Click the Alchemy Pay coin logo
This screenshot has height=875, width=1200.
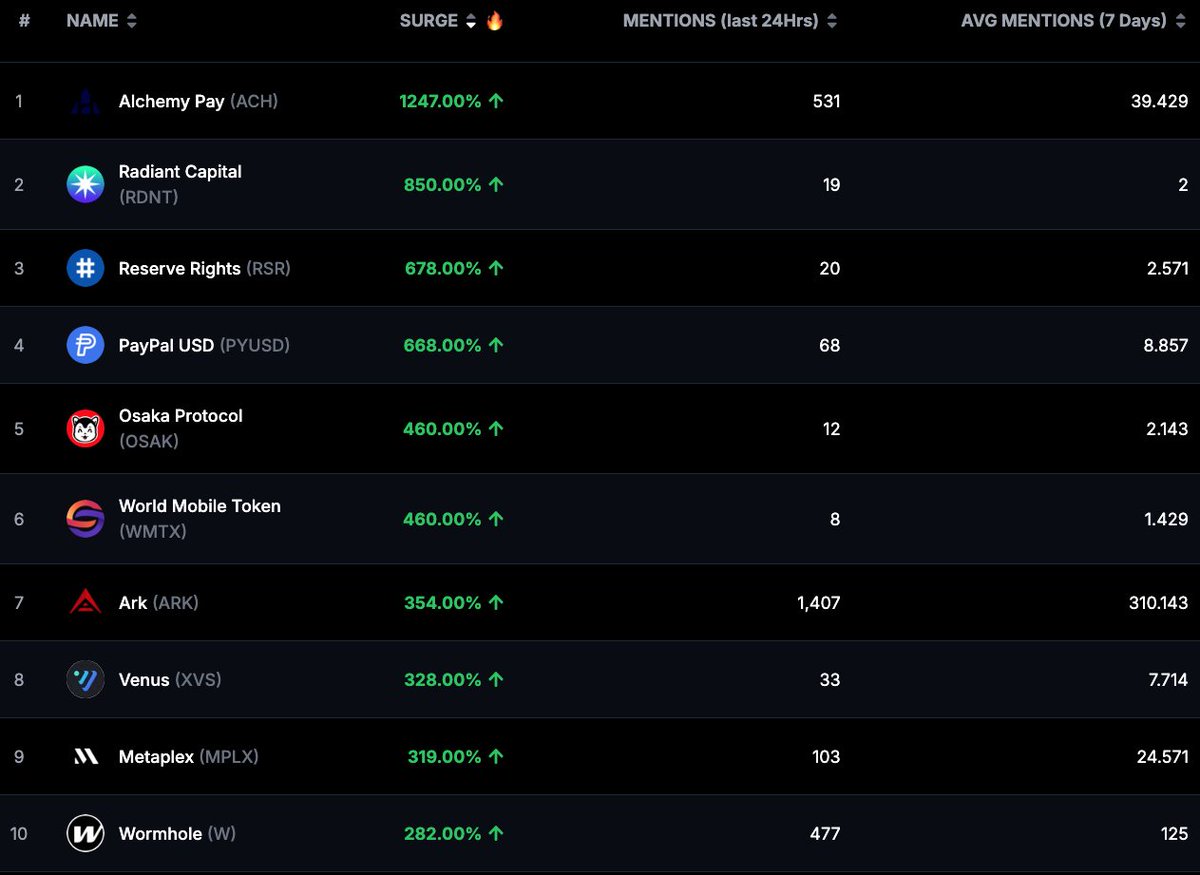coord(85,101)
